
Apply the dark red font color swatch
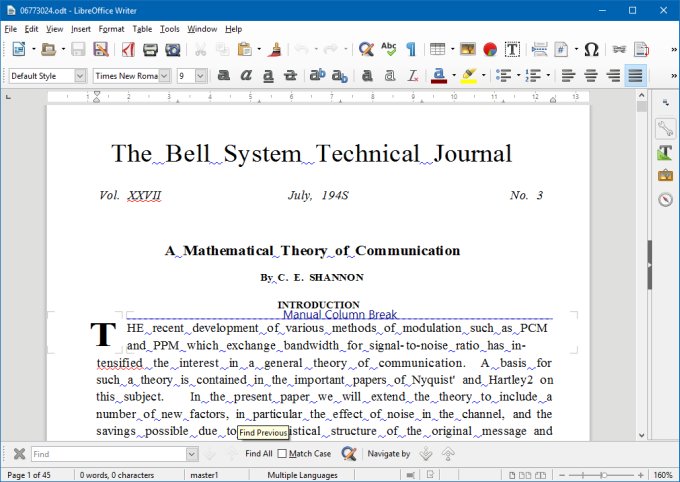pos(439,76)
